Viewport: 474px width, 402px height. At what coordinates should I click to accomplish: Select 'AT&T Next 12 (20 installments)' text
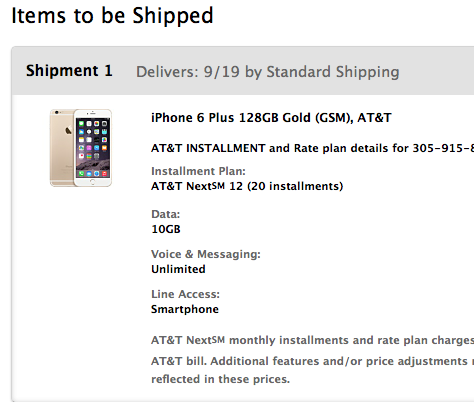(x=247, y=186)
